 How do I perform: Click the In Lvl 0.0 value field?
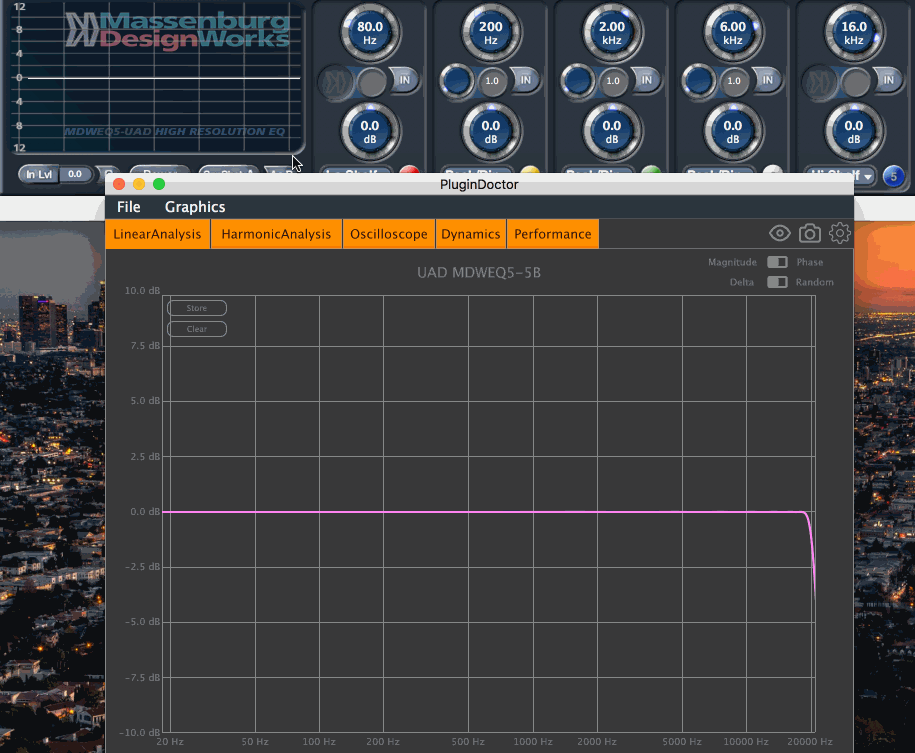tap(75, 174)
